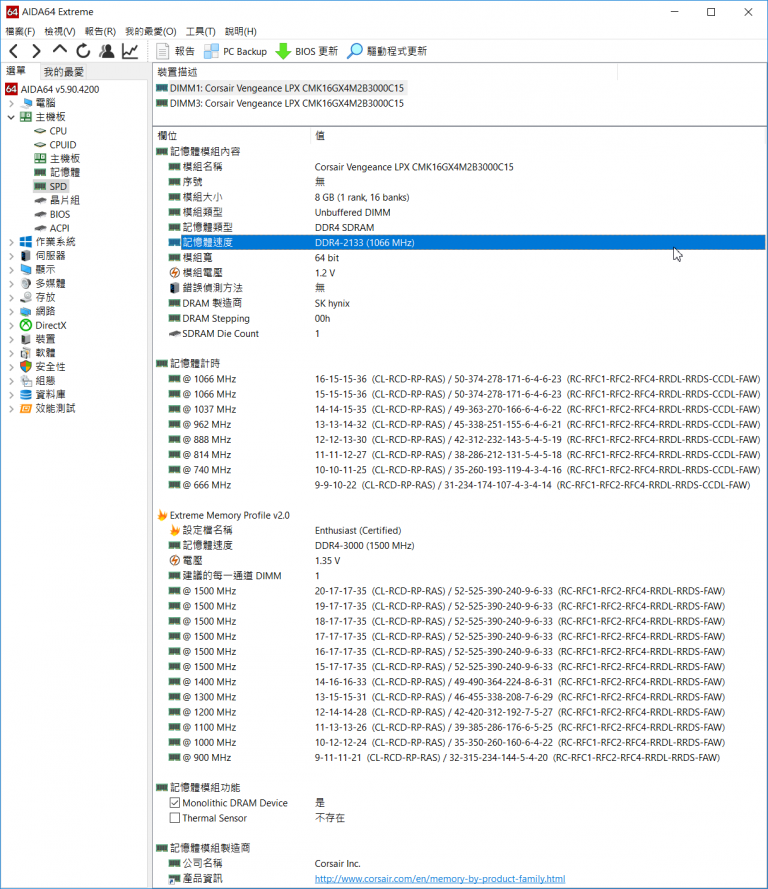The width and height of the screenshot is (768, 889).
Task: Click the 組態 config icon in tree
Action: 26,381
